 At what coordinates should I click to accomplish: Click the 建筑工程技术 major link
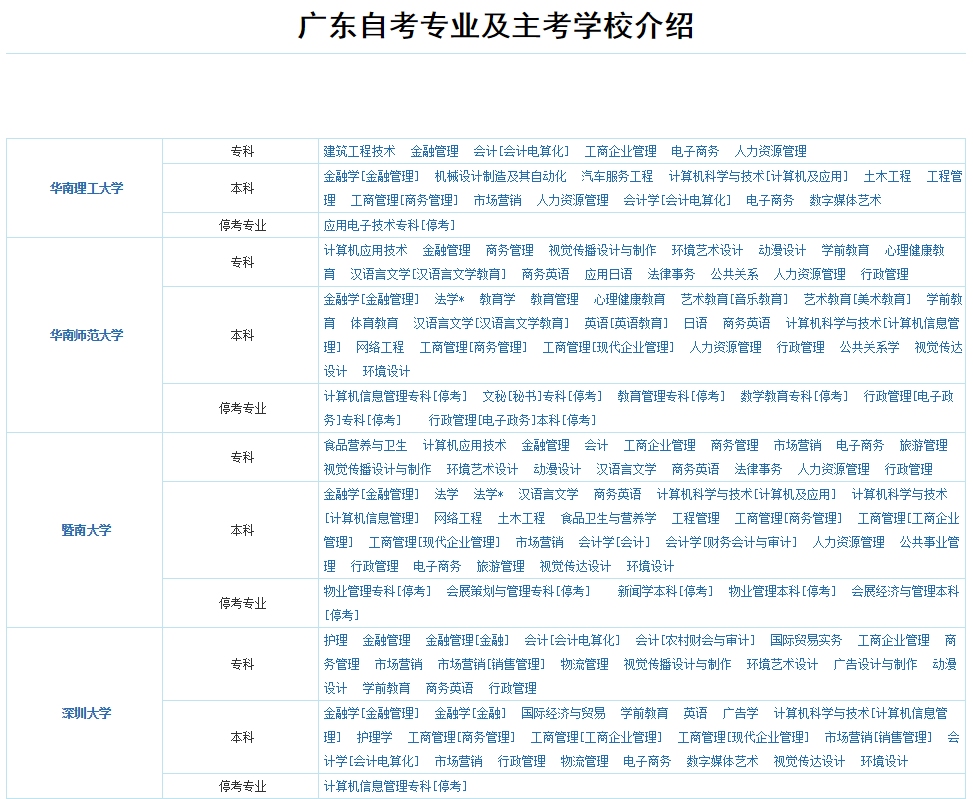pos(359,151)
